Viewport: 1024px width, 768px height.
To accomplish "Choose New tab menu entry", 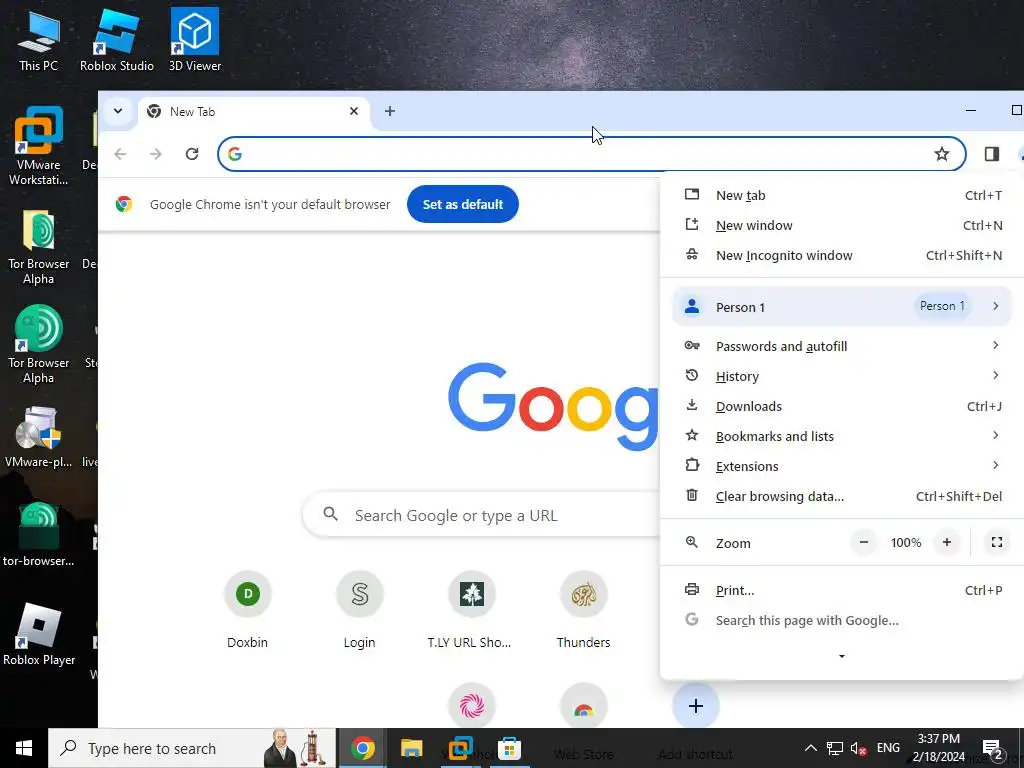I will 842,195.
